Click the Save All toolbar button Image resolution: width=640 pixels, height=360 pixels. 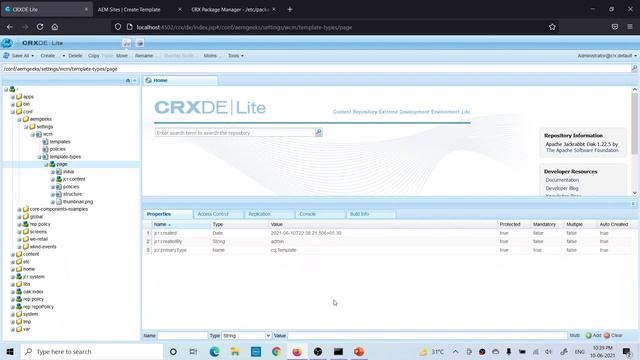[x=18, y=56]
